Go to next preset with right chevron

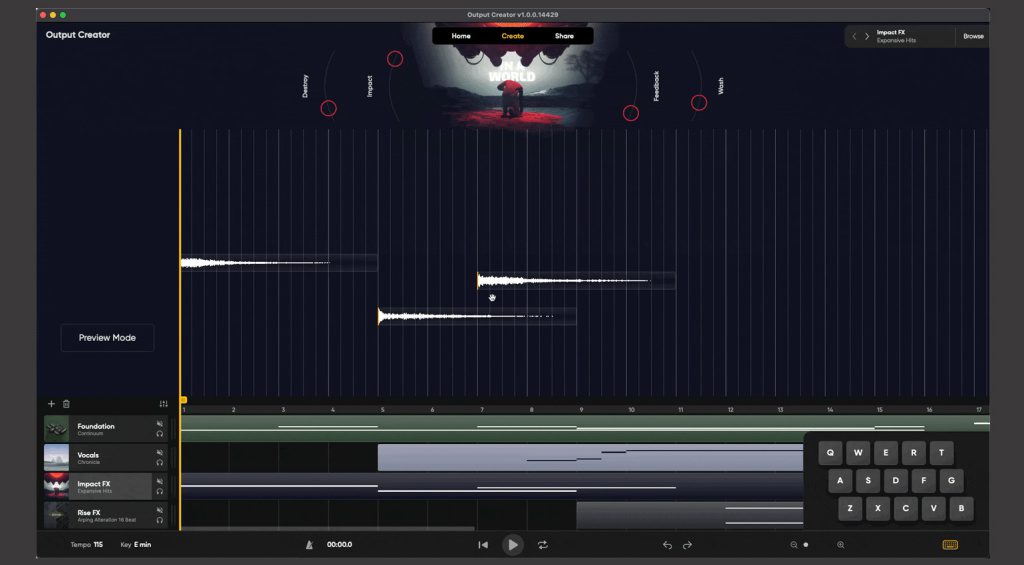[x=867, y=36]
